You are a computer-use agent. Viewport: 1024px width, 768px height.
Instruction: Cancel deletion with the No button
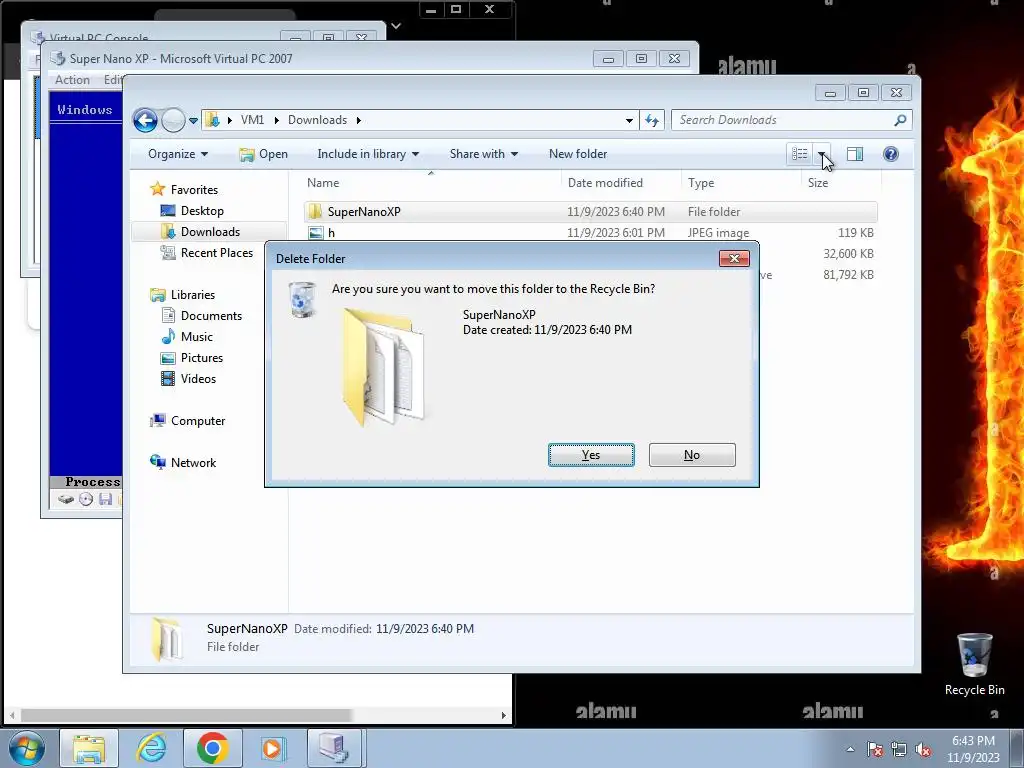pos(692,455)
